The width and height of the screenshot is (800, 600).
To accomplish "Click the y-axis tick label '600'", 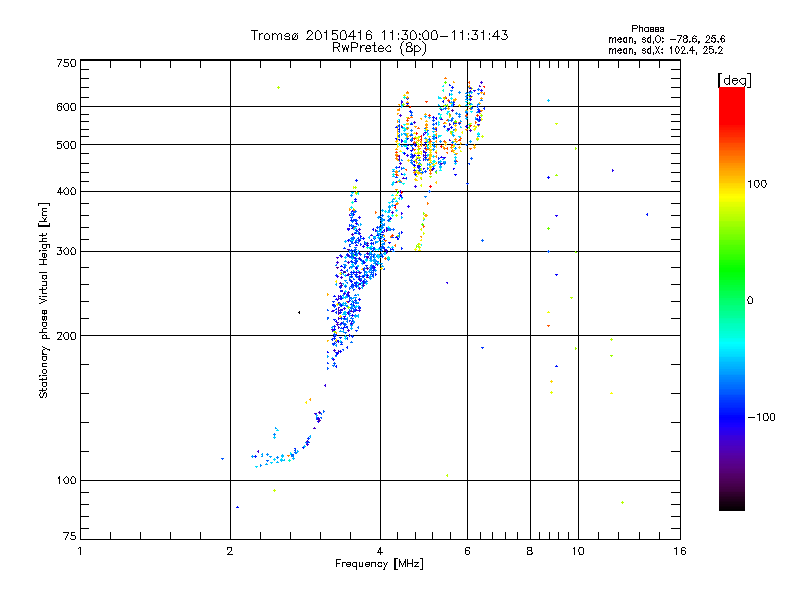I will click(66, 107).
